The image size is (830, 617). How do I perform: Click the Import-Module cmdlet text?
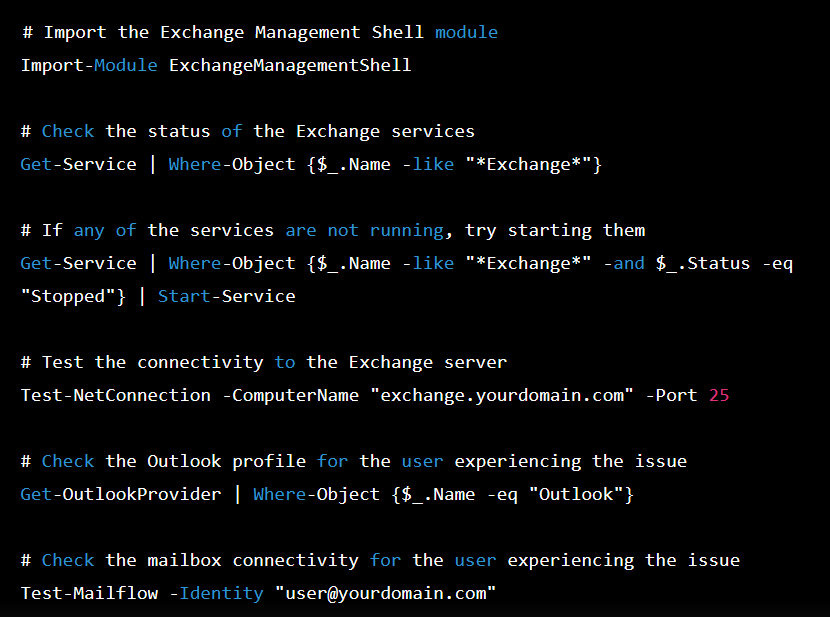89,66
